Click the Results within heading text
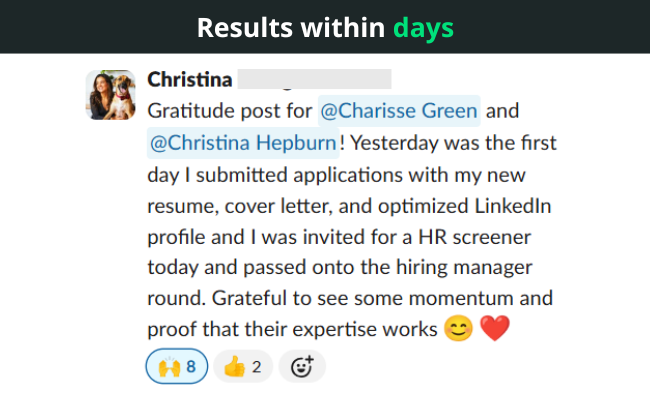650x400 pixels. point(291,28)
